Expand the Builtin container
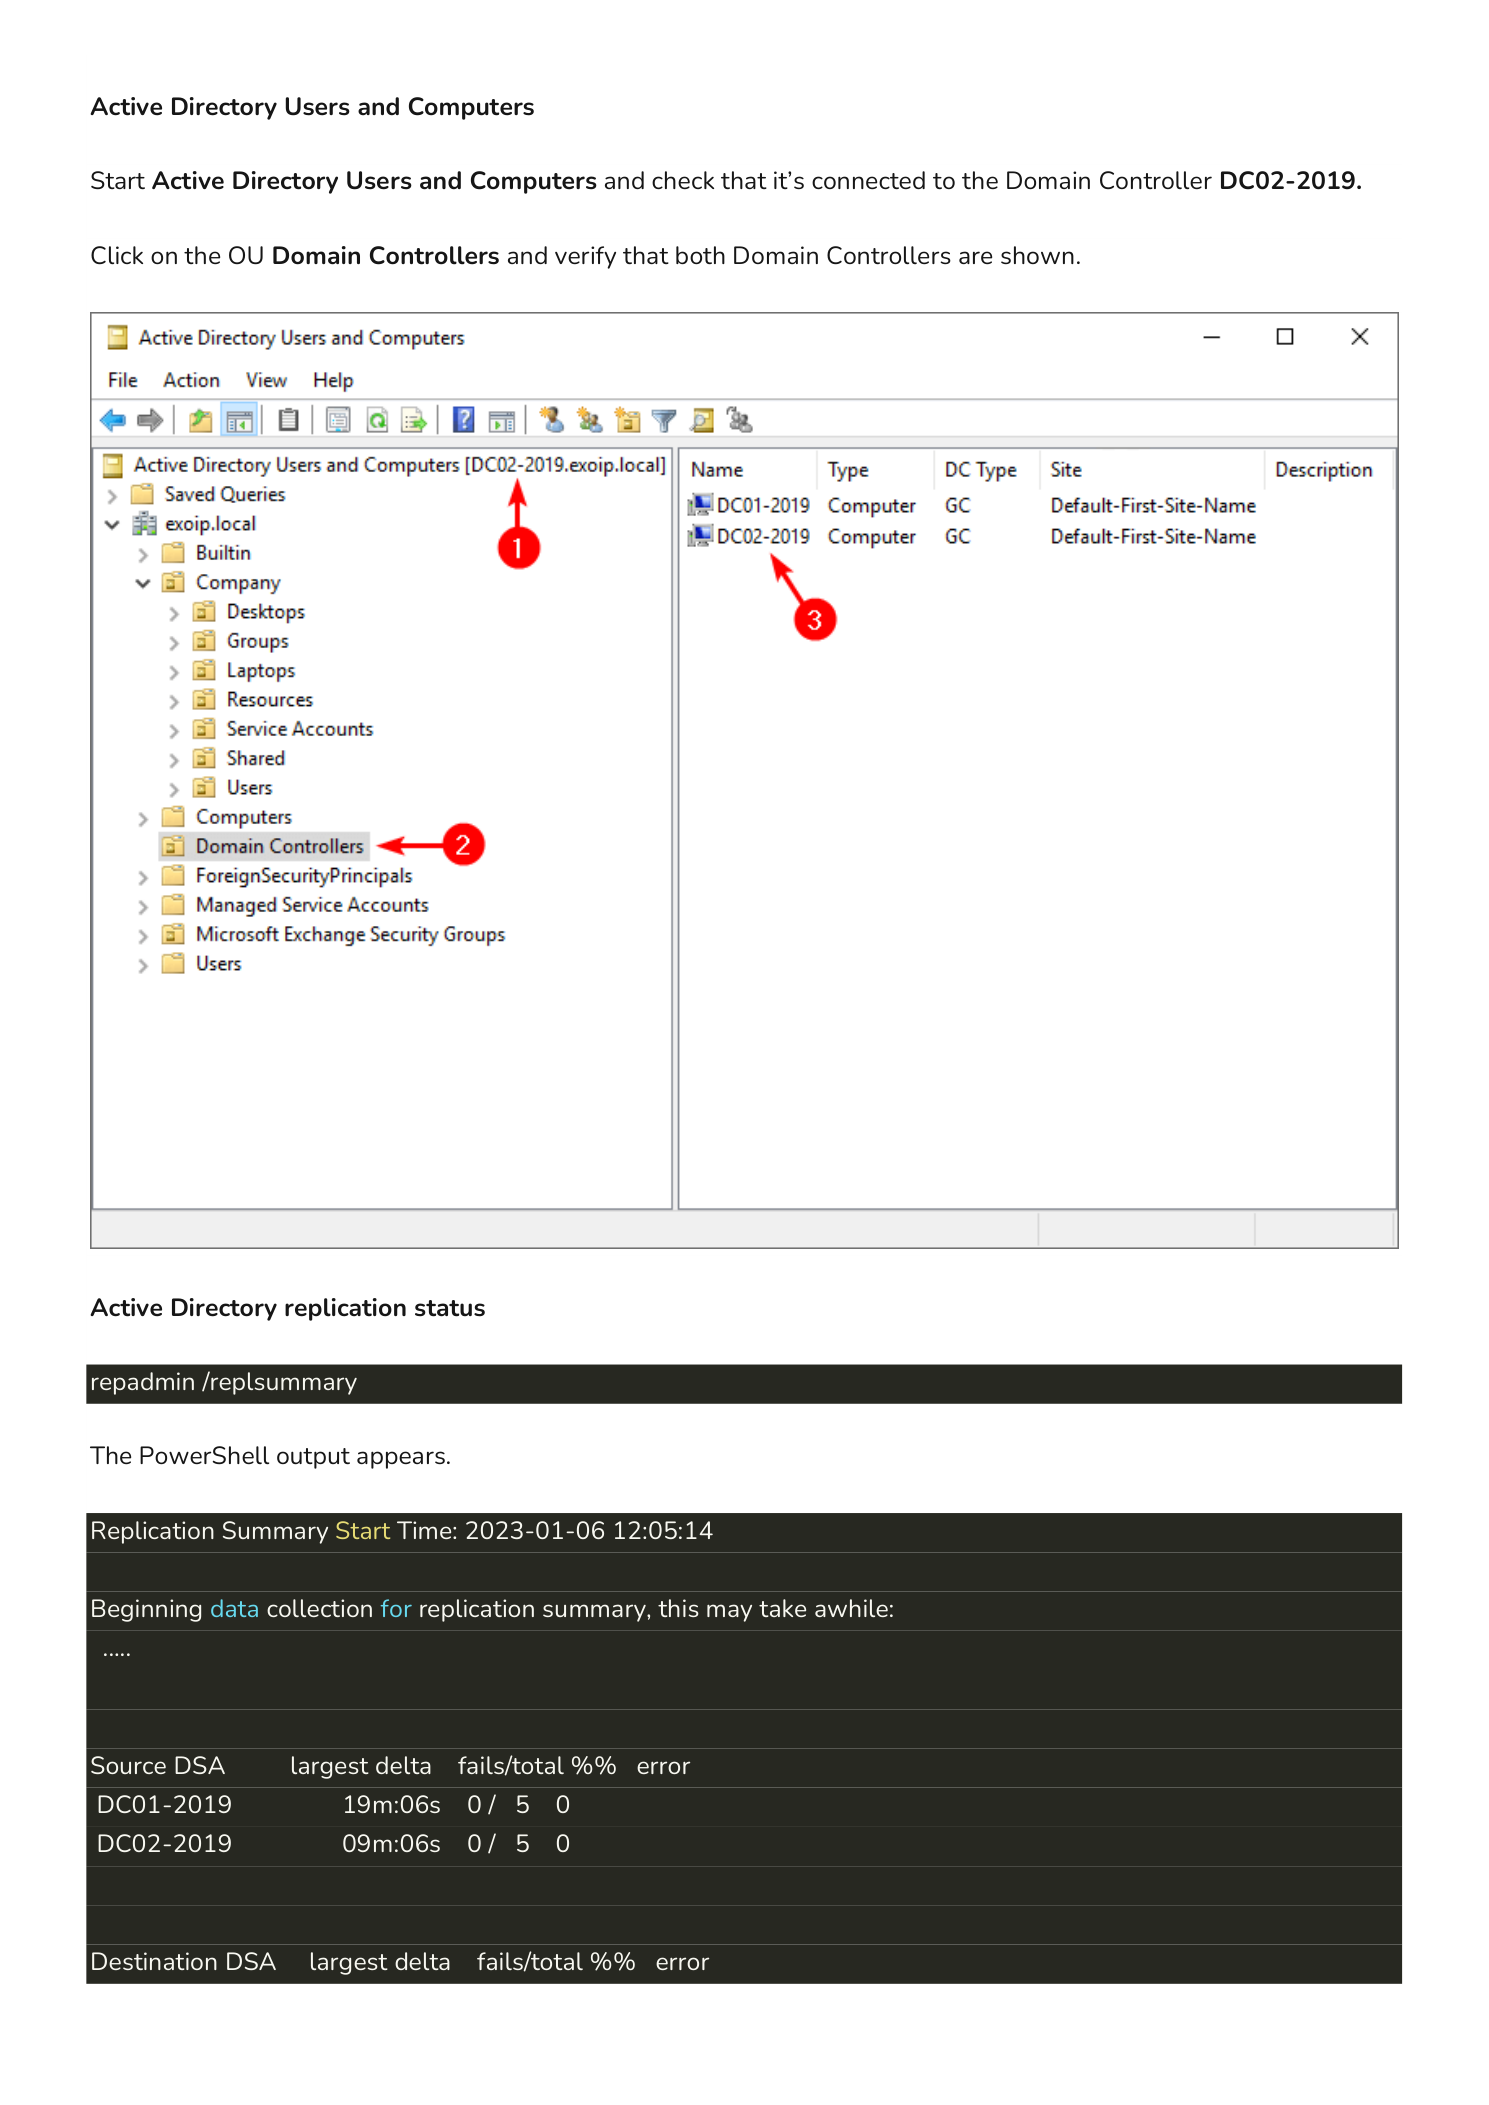The image size is (1489, 2105). (x=143, y=554)
